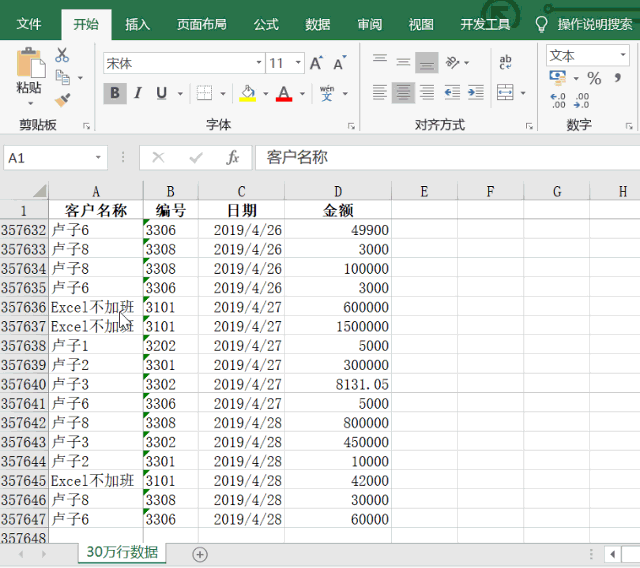The height and width of the screenshot is (568, 640).
Task: Expand Name Box dropdown arrow
Action: coord(98,158)
